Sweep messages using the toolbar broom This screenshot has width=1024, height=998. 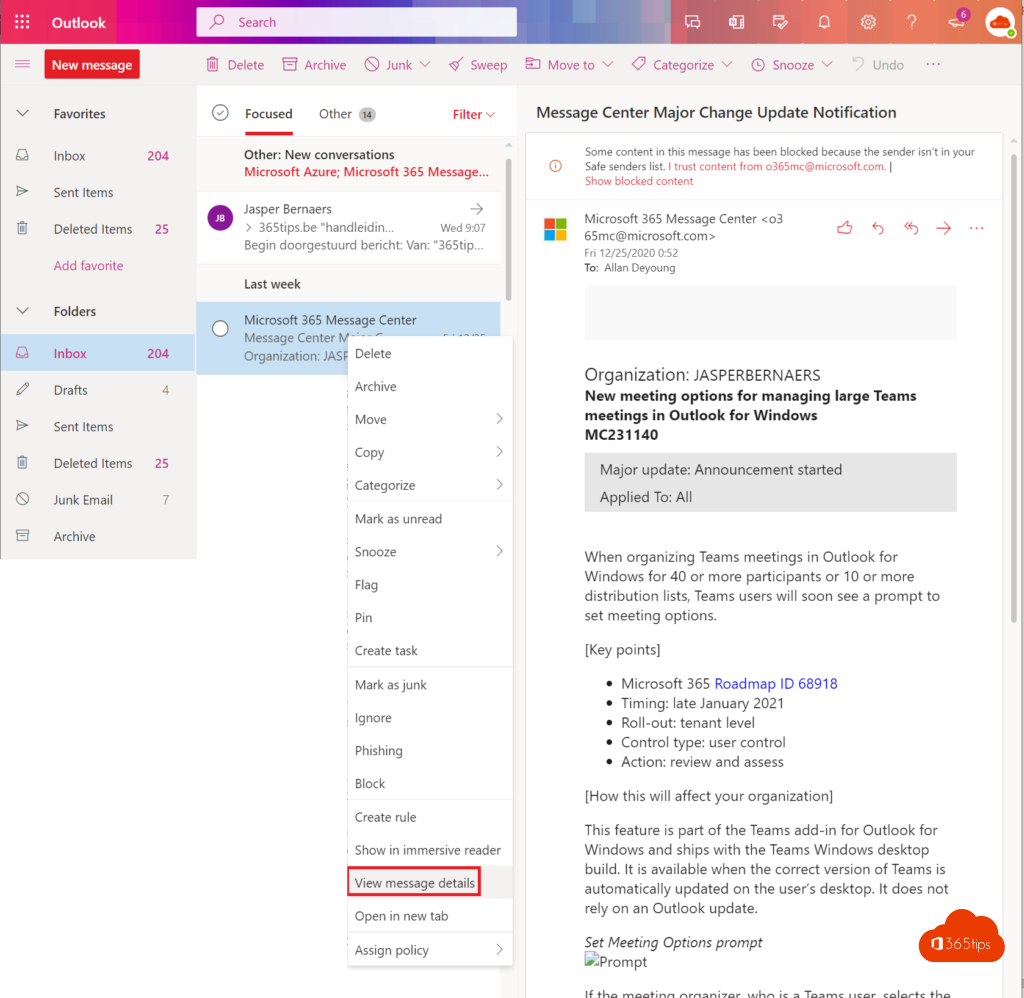click(x=478, y=65)
